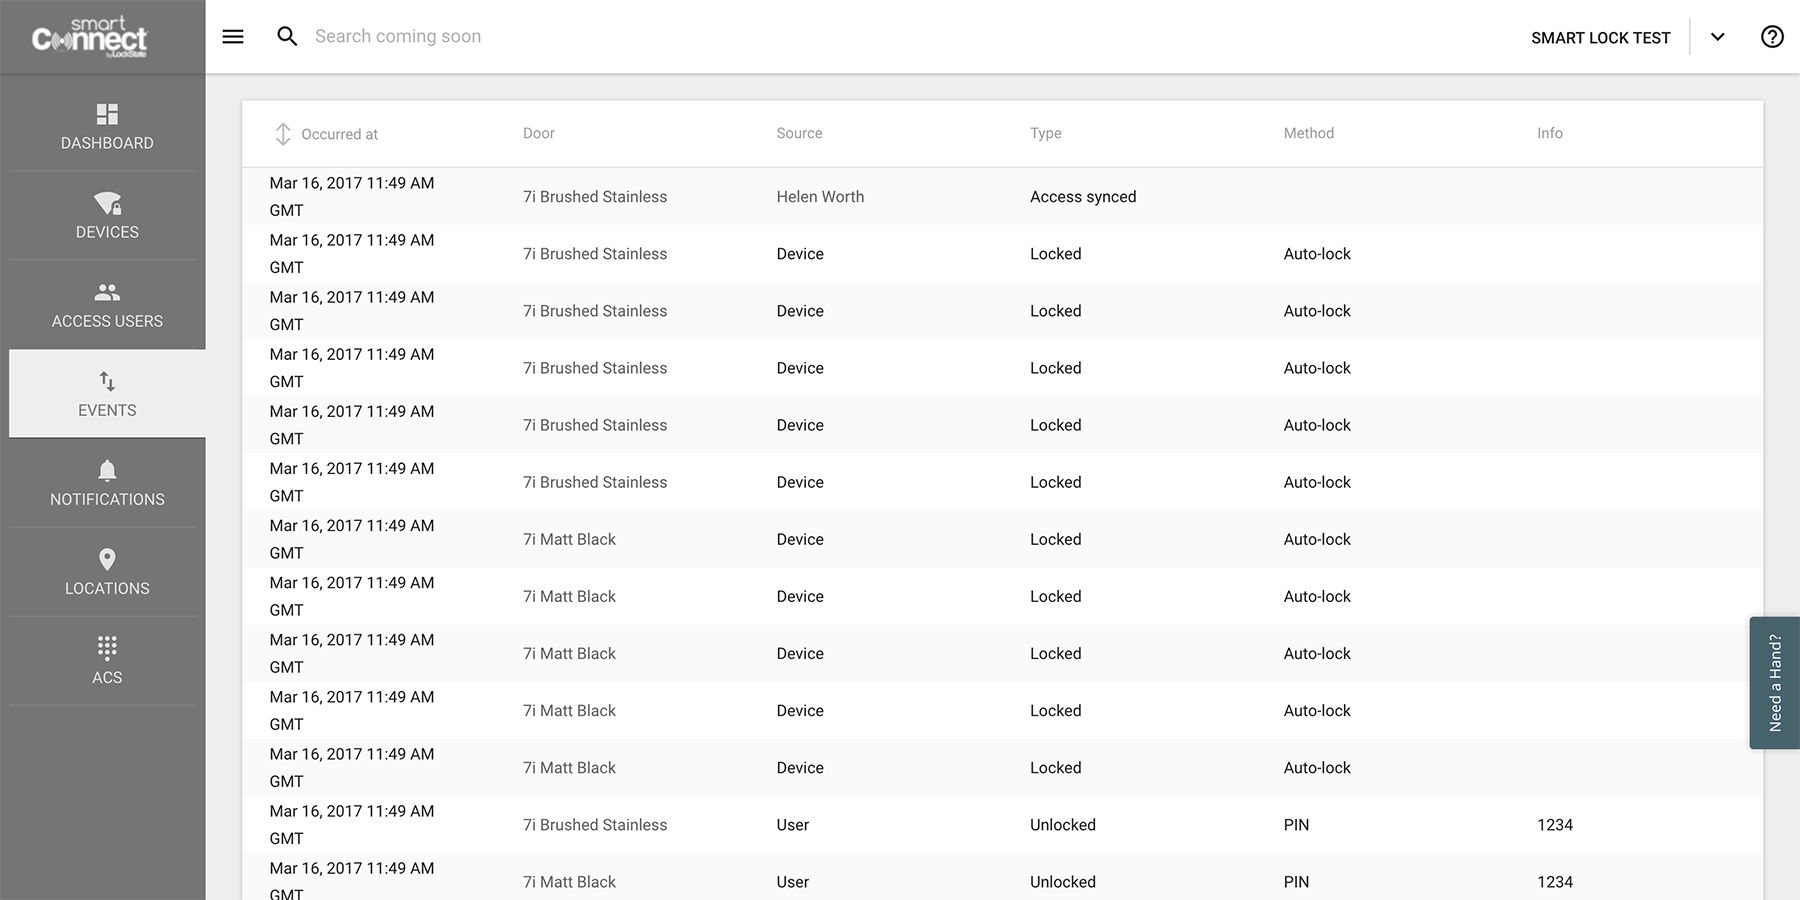Open the SMART LOCK TEST account label
Screen dimensions: 1800x900
[x=1600, y=38]
